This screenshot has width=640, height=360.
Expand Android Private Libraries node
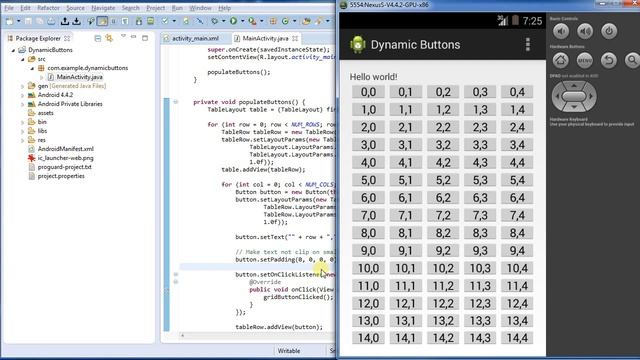(x=23, y=104)
